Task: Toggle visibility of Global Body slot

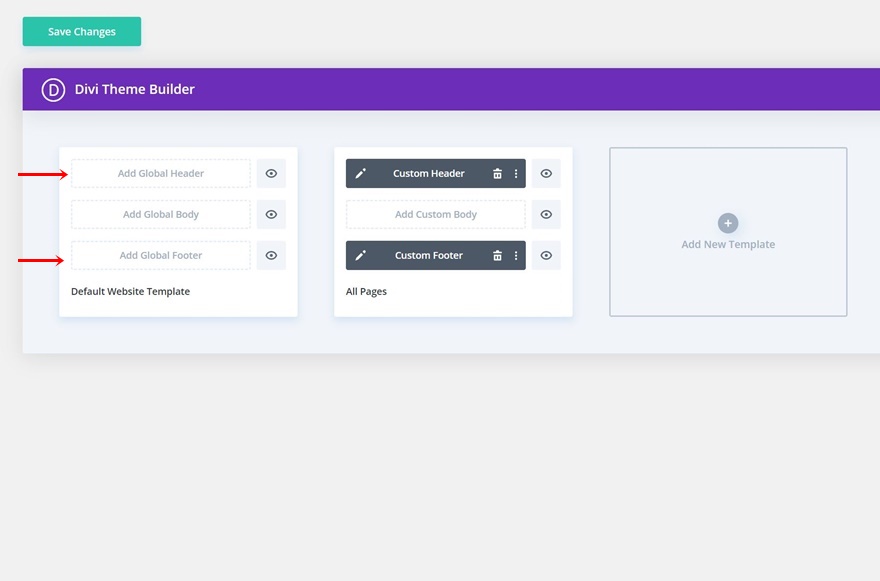Action: click(271, 214)
